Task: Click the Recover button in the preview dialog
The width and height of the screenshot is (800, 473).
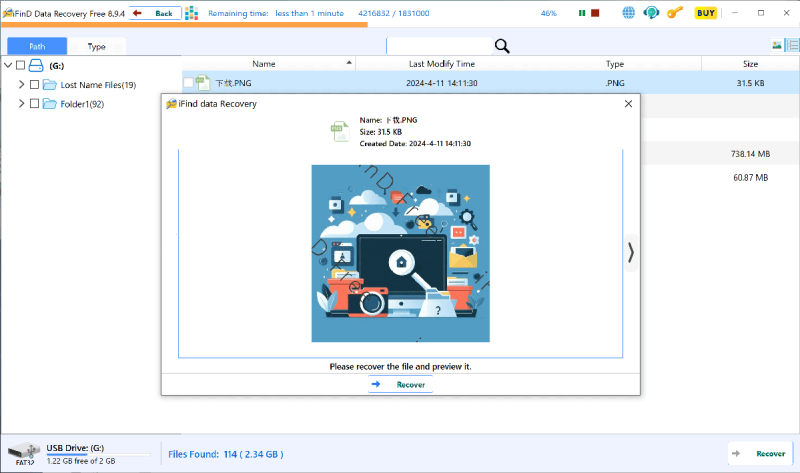Action: [401, 384]
